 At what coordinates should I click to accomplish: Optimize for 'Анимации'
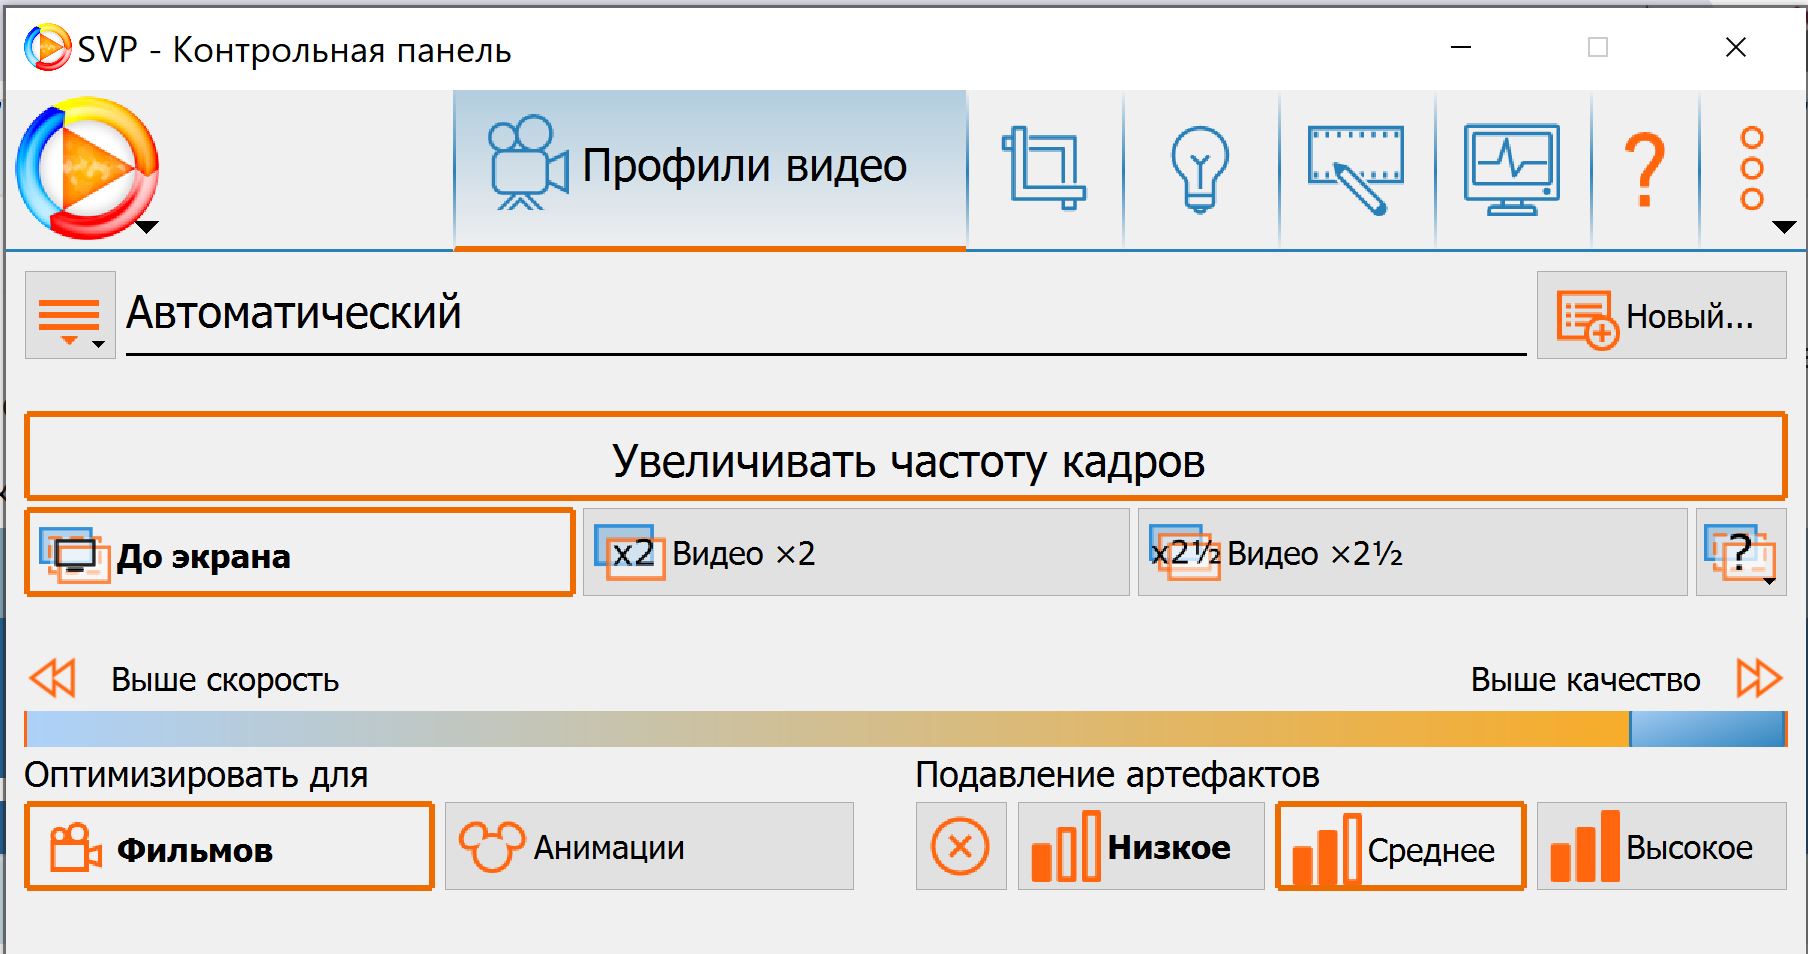649,847
